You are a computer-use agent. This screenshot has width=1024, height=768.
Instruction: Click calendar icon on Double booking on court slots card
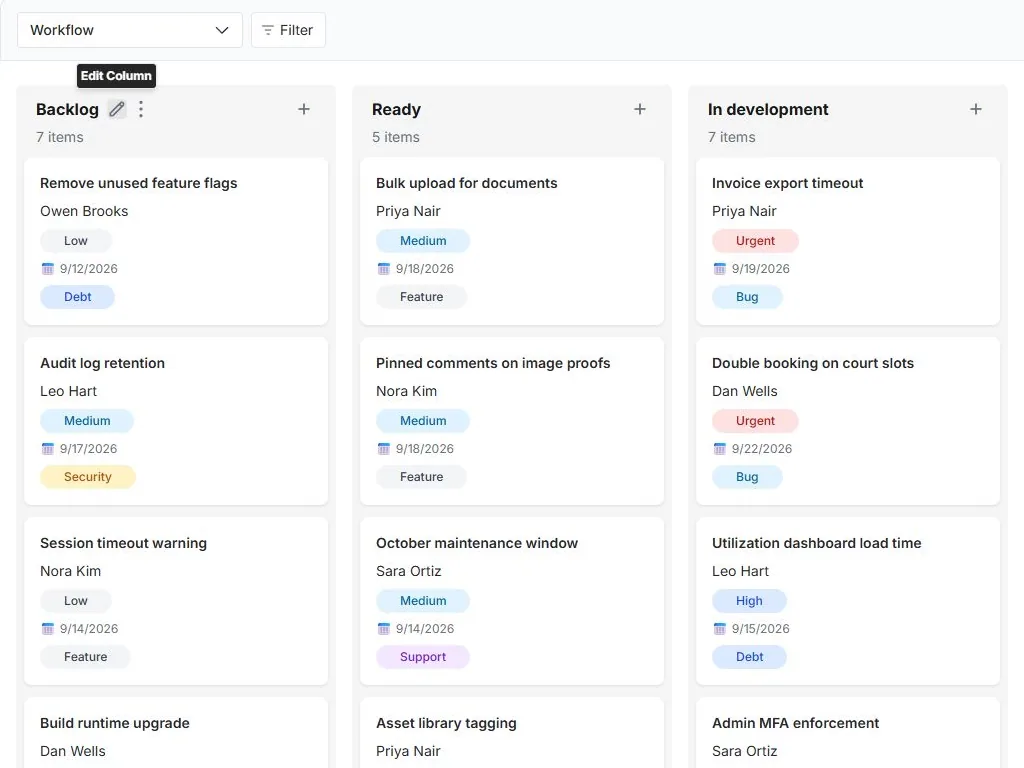(720, 449)
